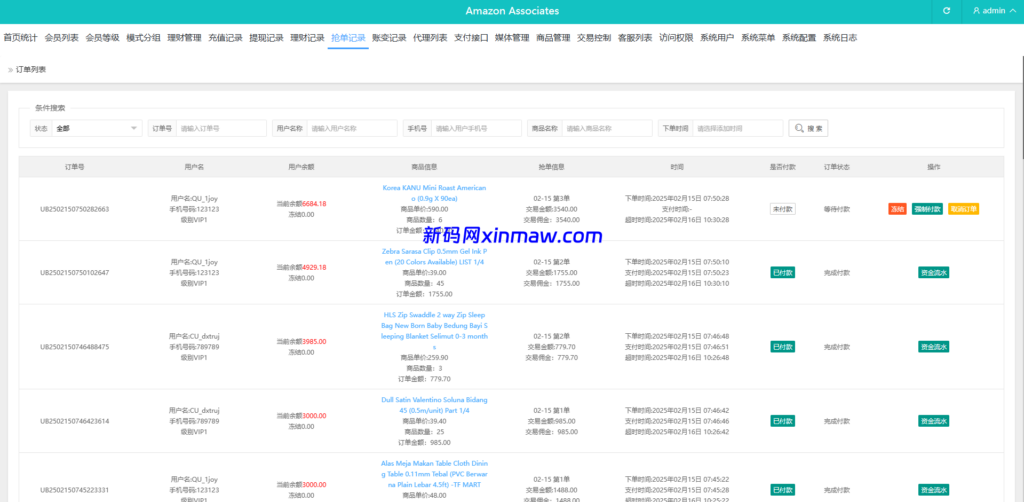Open the 交易控制 menu tab

[x=594, y=38]
